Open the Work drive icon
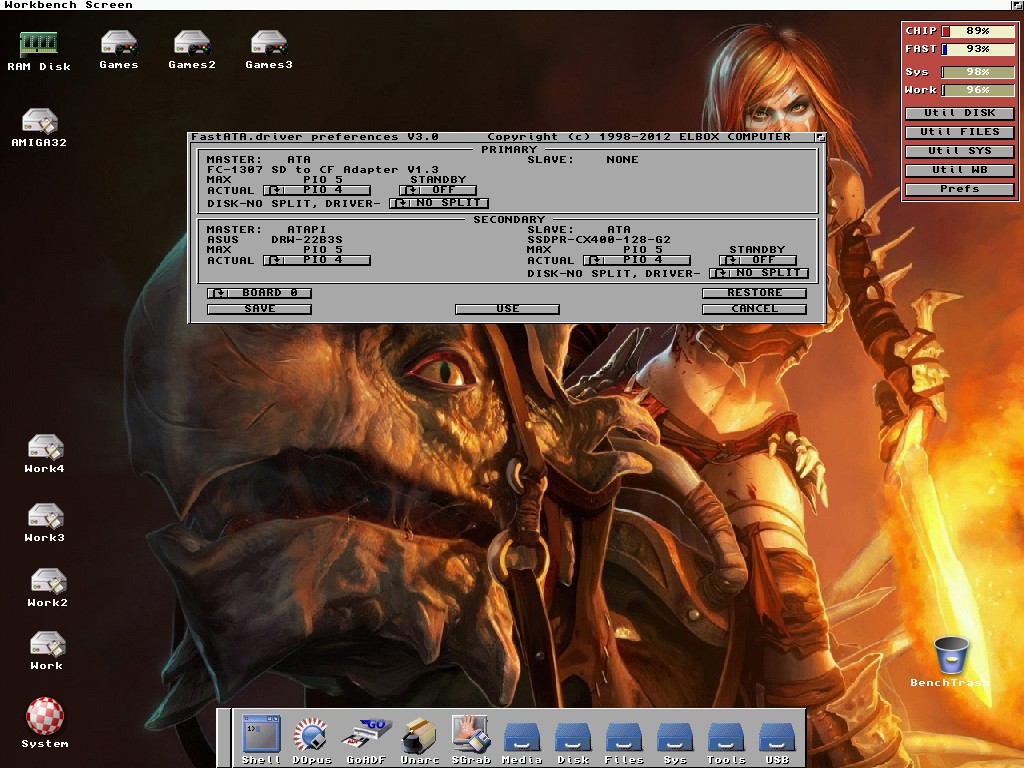This screenshot has height=768, width=1024. (46, 650)
